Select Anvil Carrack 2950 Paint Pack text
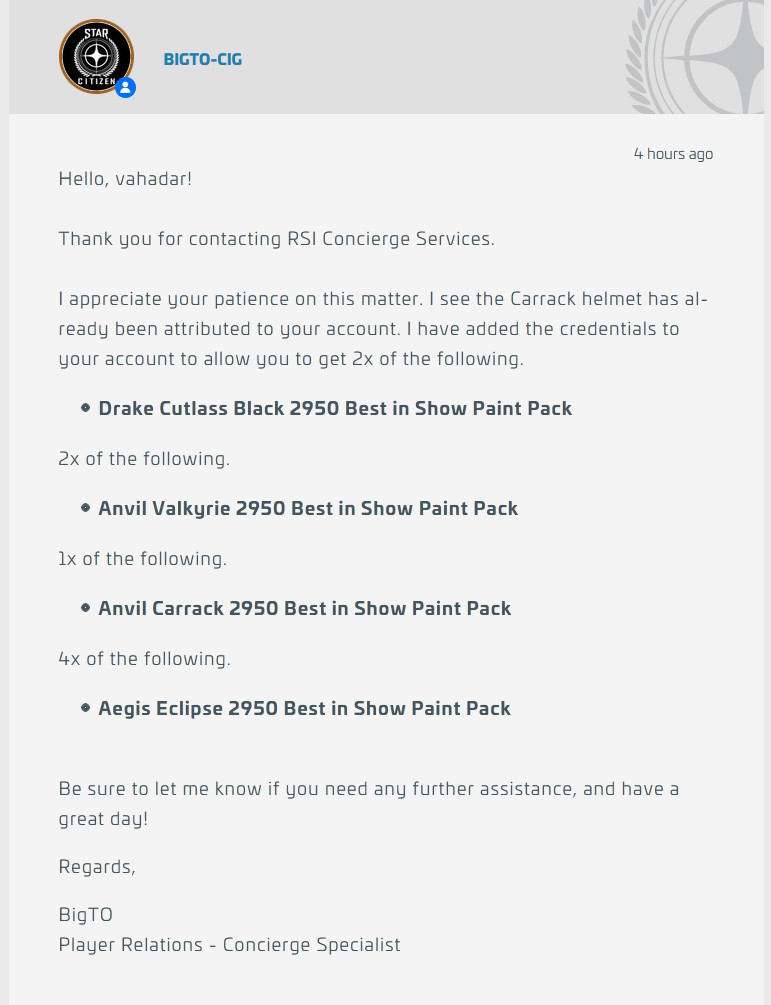The height and width of the screenshot is (1005, 771). tap(304, 608)
